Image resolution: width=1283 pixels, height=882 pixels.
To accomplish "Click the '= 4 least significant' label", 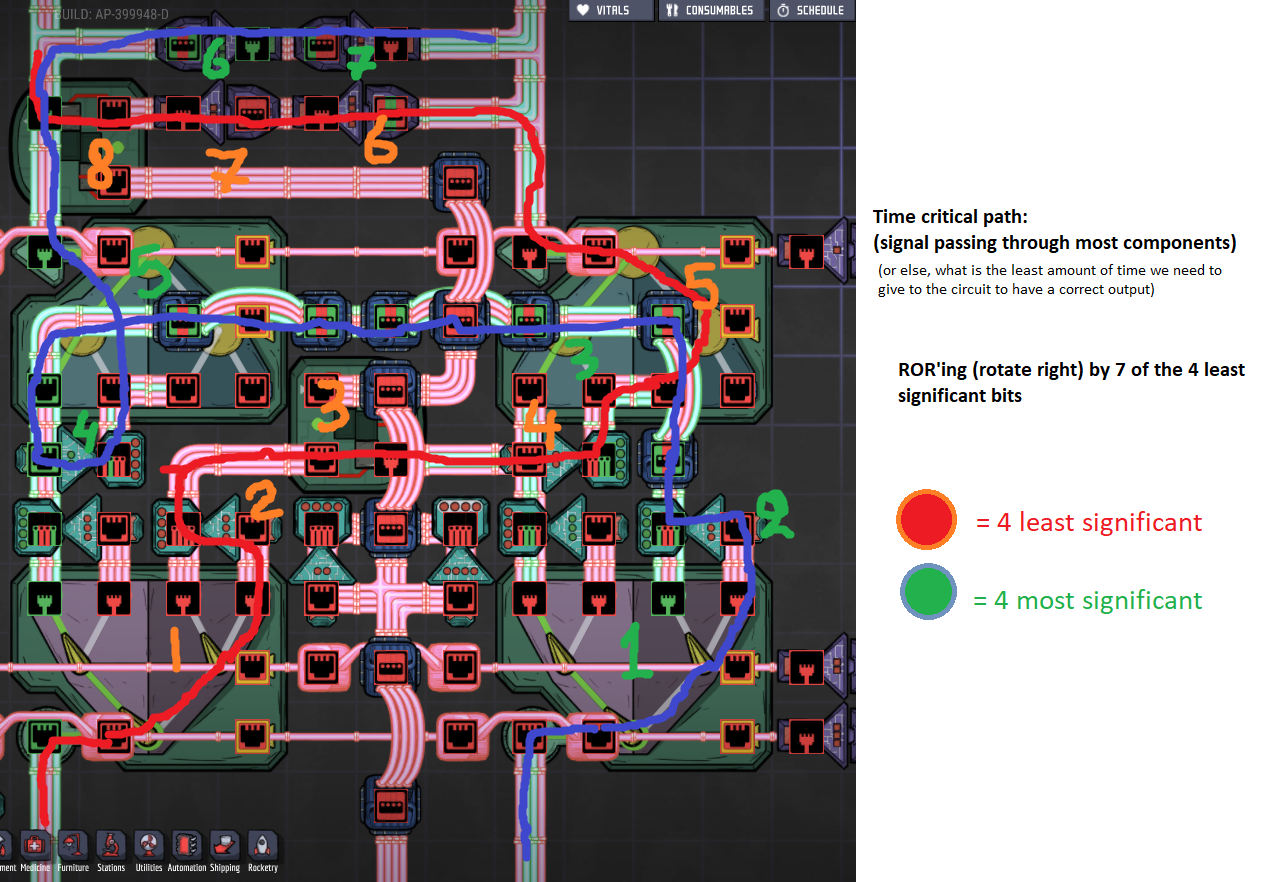I will coord(1089,522).
